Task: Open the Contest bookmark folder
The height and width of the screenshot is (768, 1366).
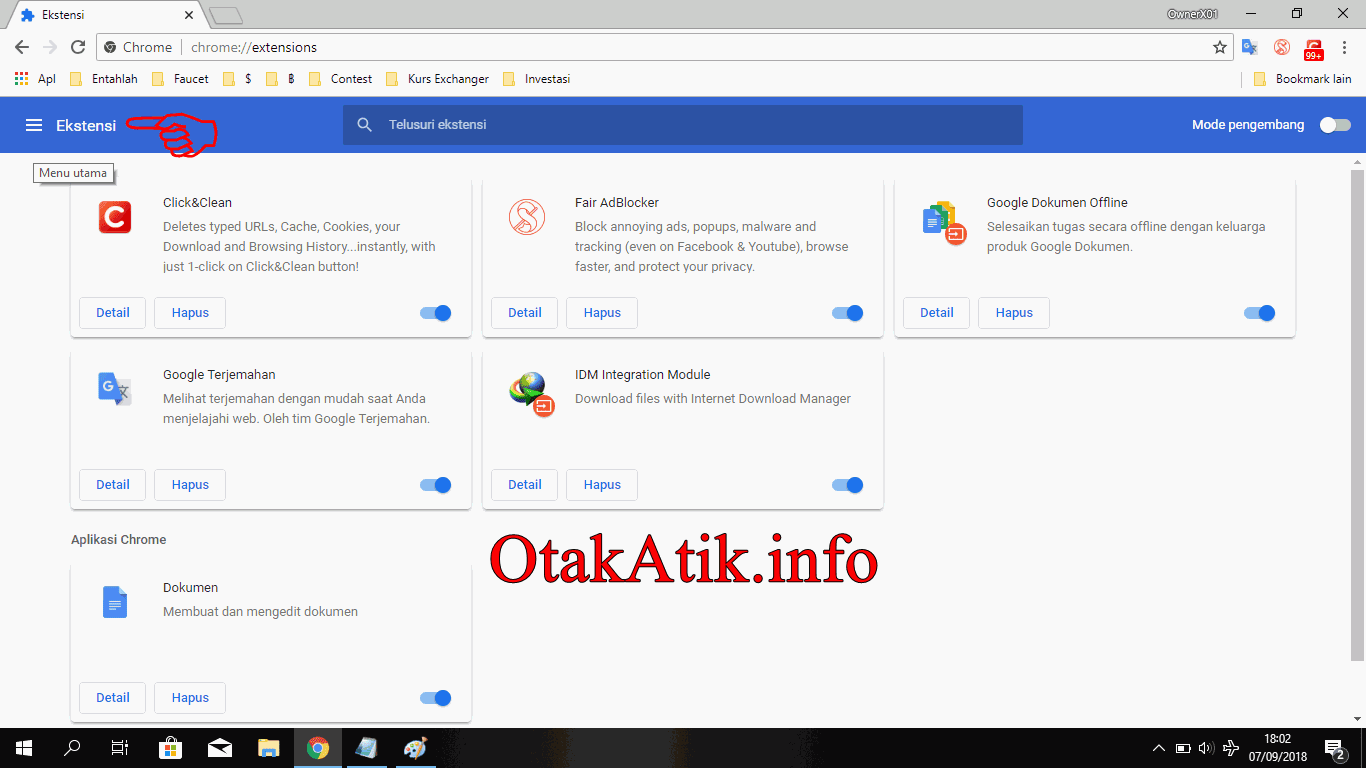Action: tap(340, 78)
